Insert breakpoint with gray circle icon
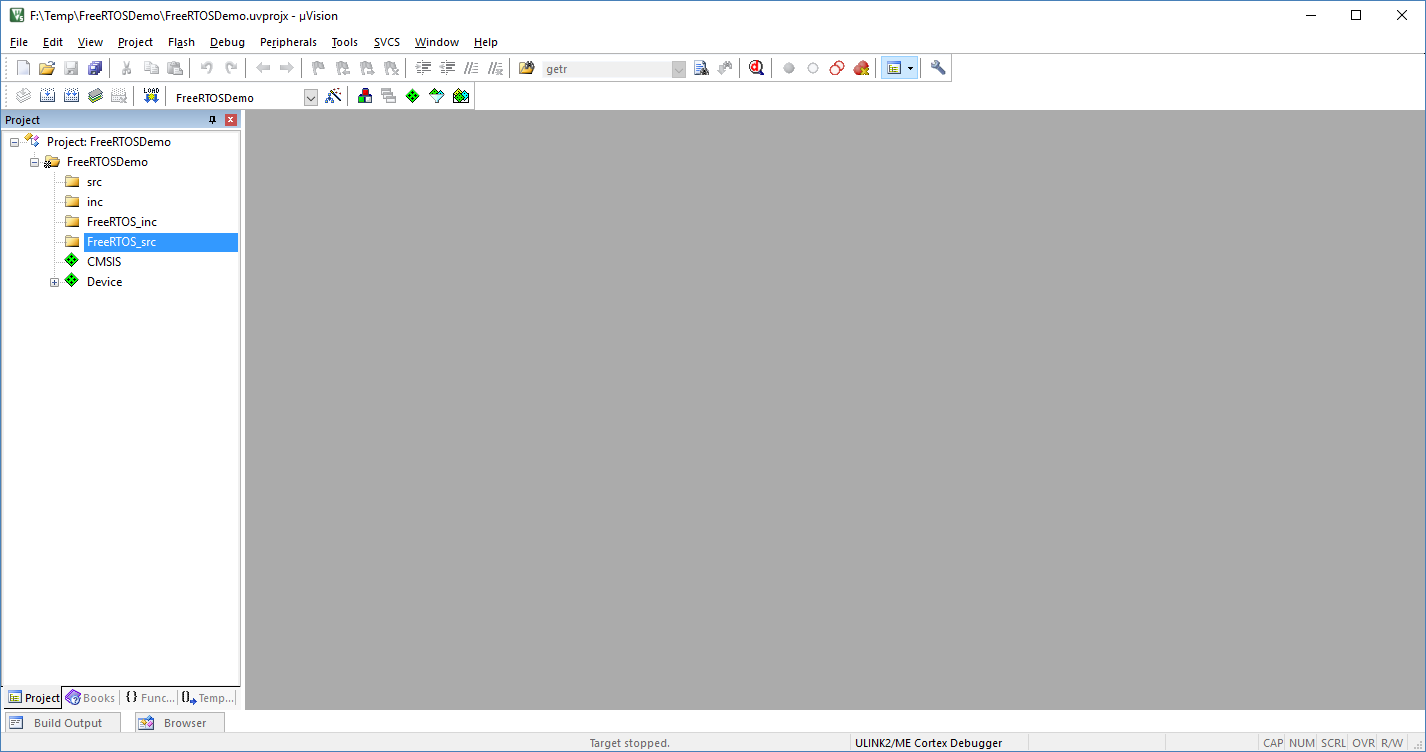 [x=789, y=68]
